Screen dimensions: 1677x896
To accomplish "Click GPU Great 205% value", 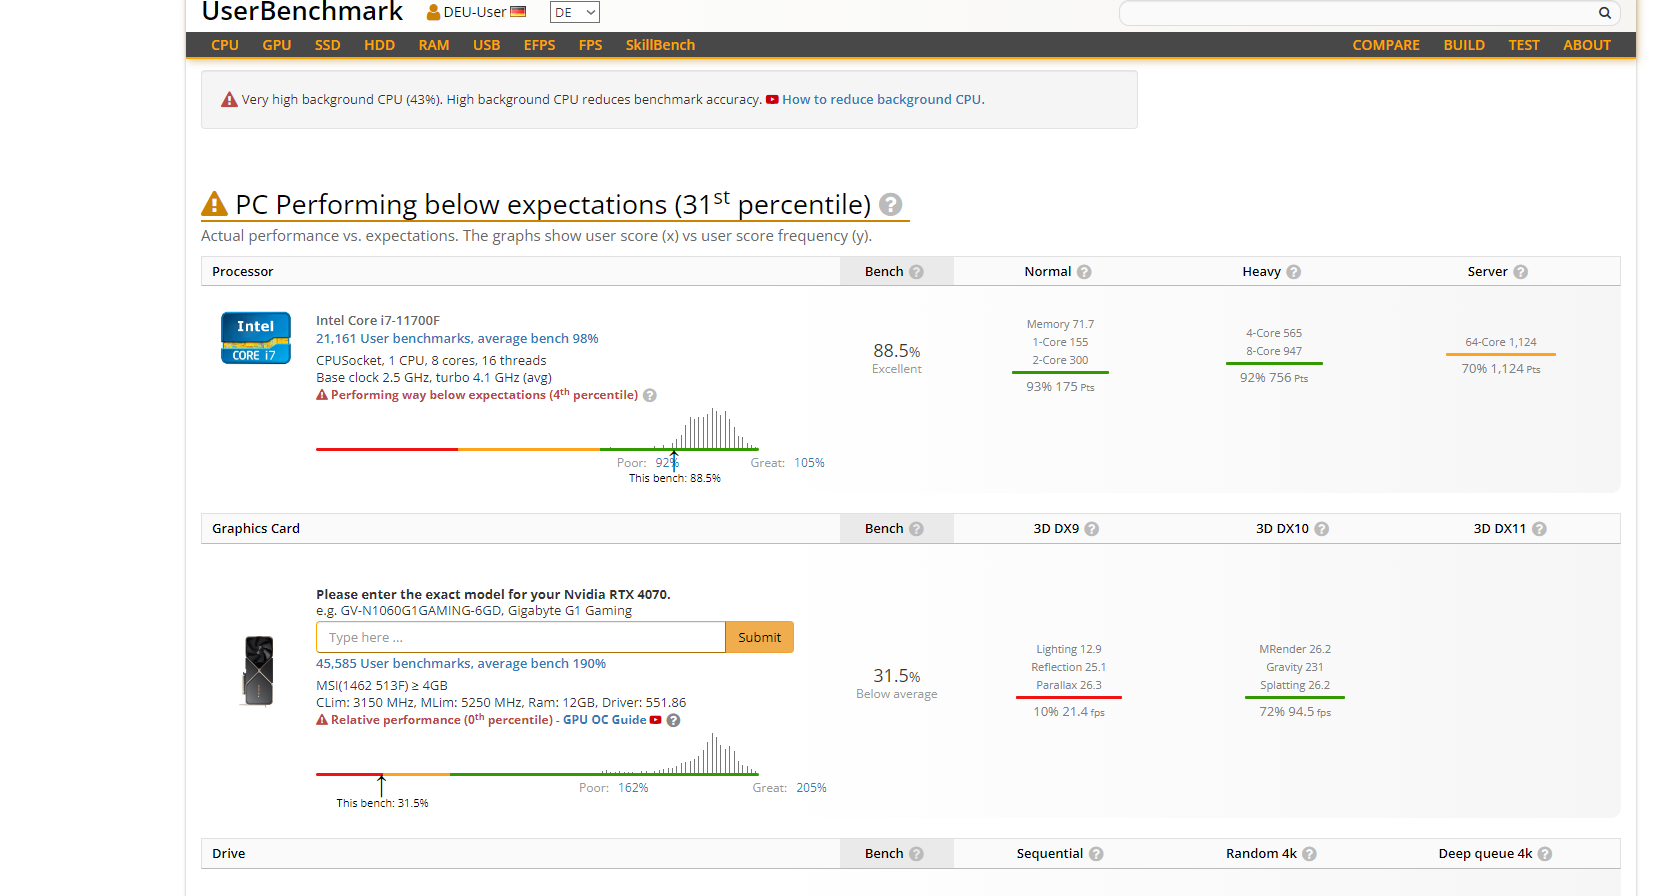I will coord(811,788).
